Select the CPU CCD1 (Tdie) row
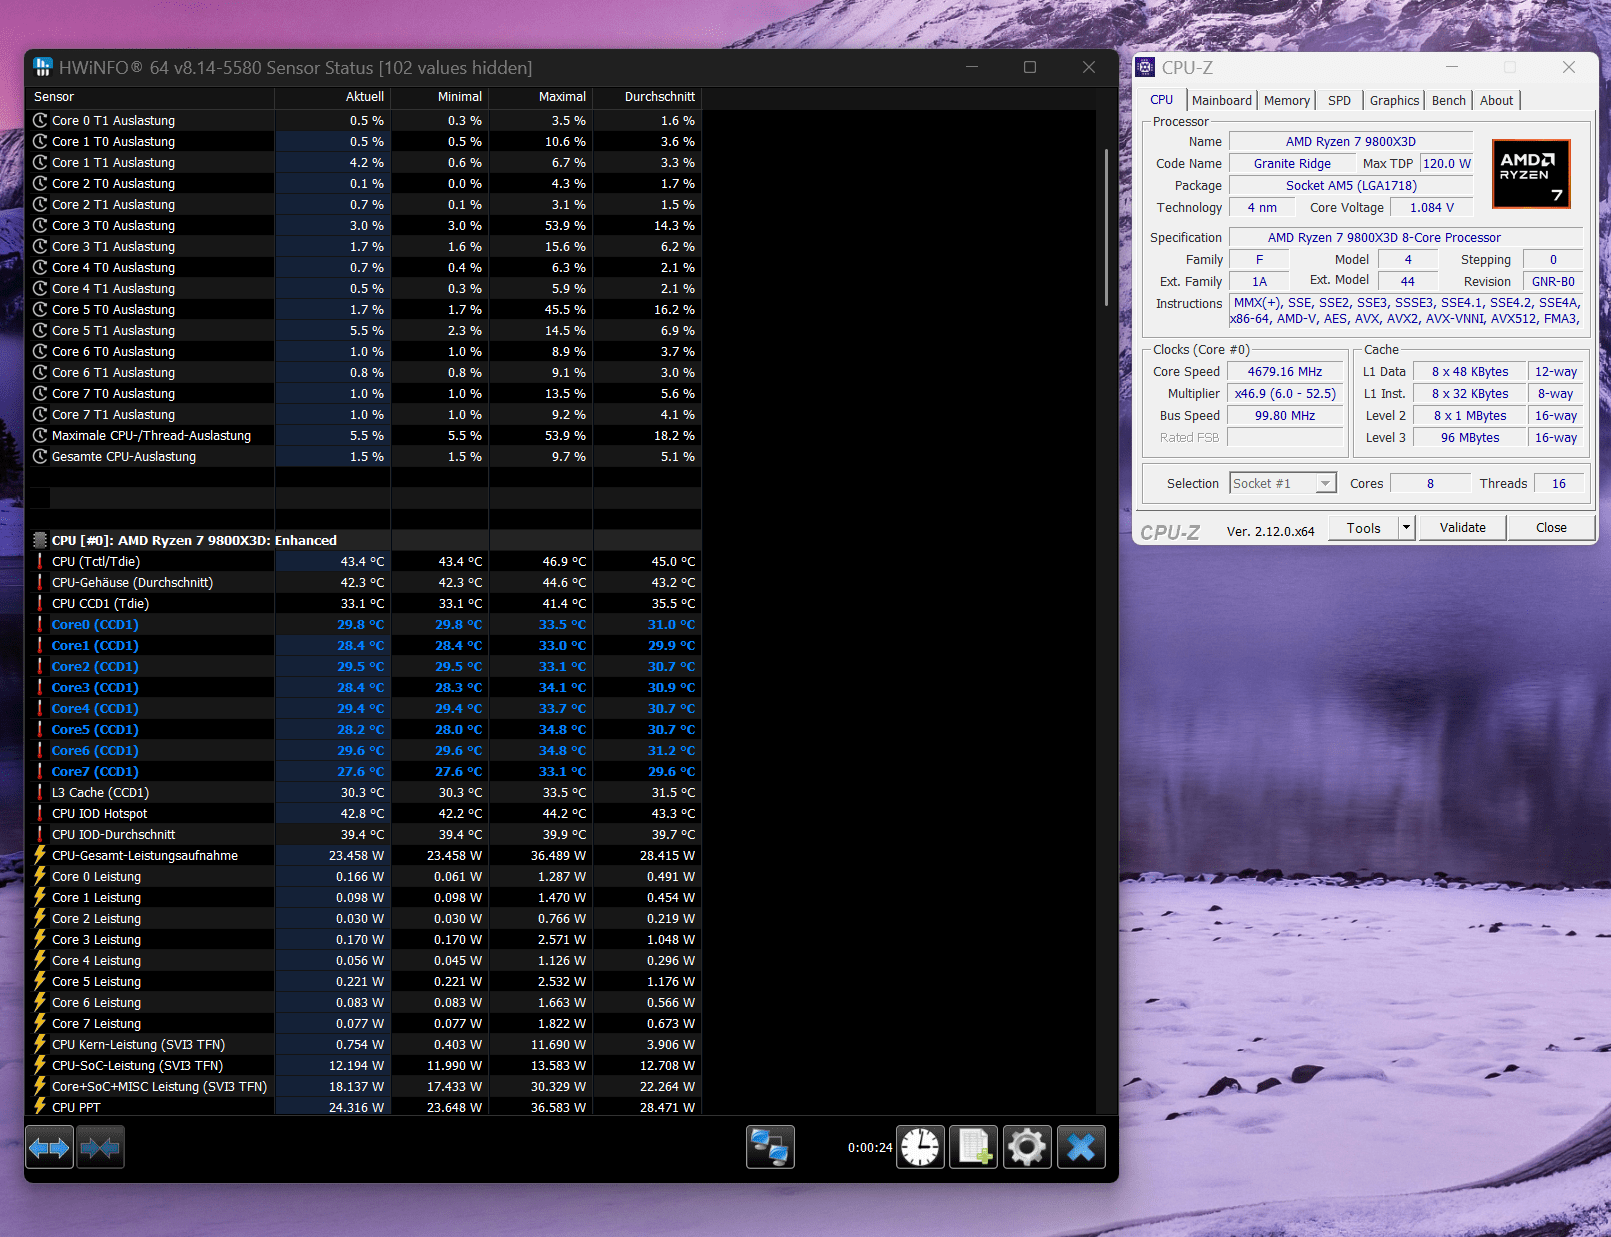The width and height of the screenshot is (1611, 1237). [363, 603]
